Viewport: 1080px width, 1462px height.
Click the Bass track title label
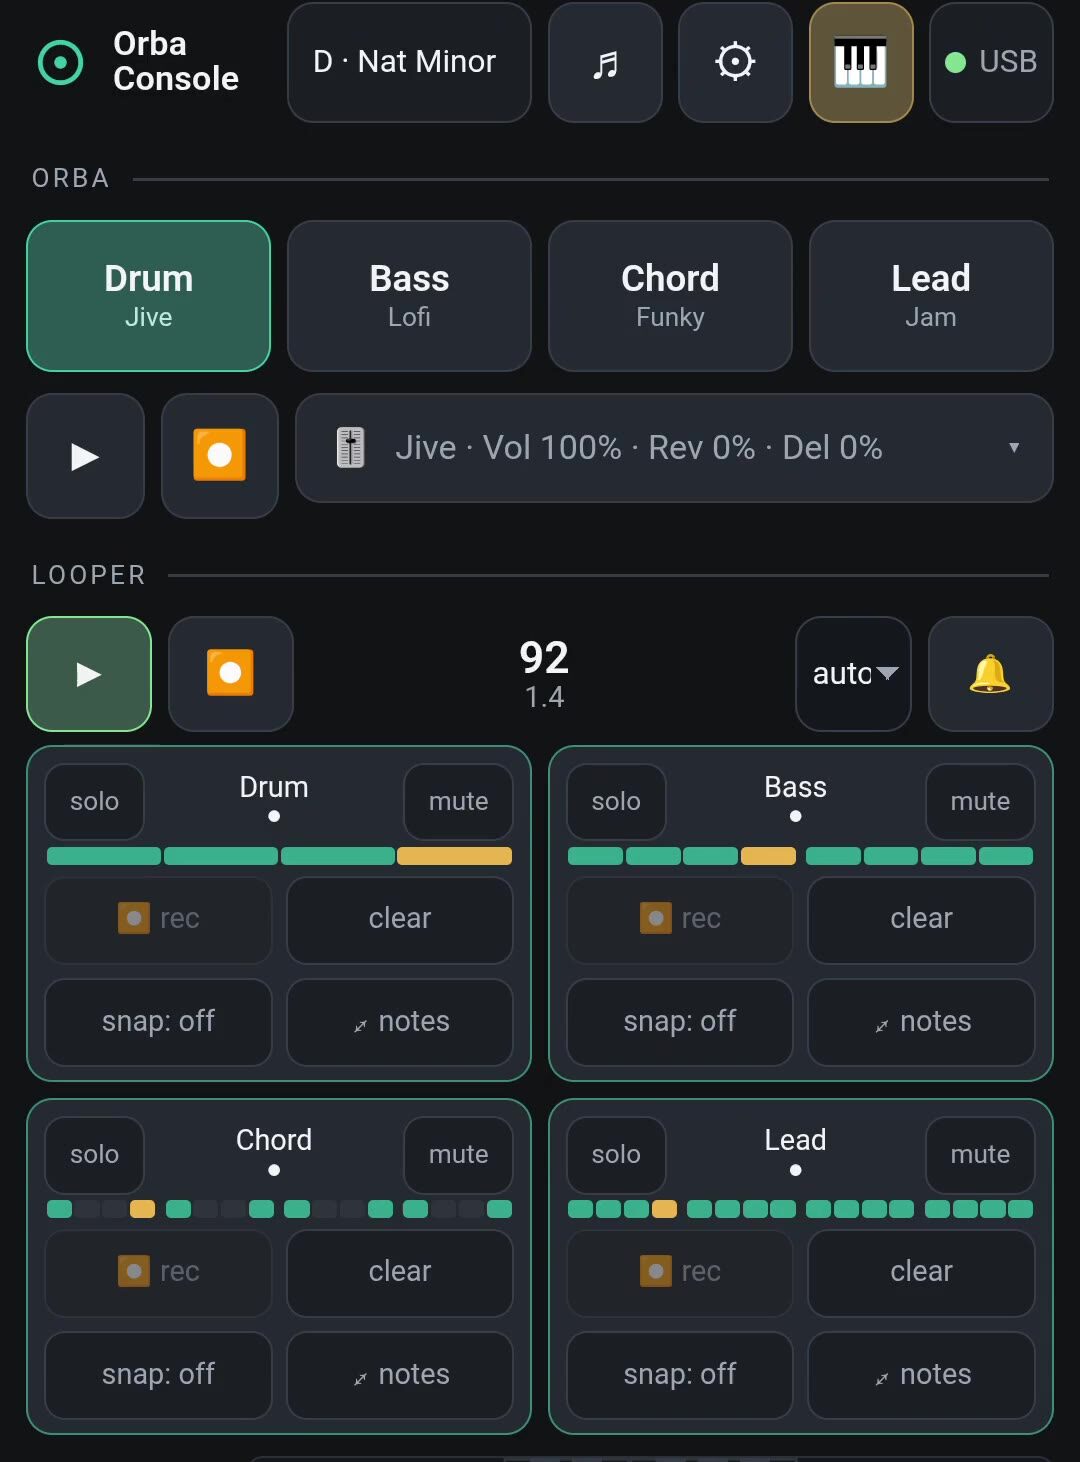(795, 788)
